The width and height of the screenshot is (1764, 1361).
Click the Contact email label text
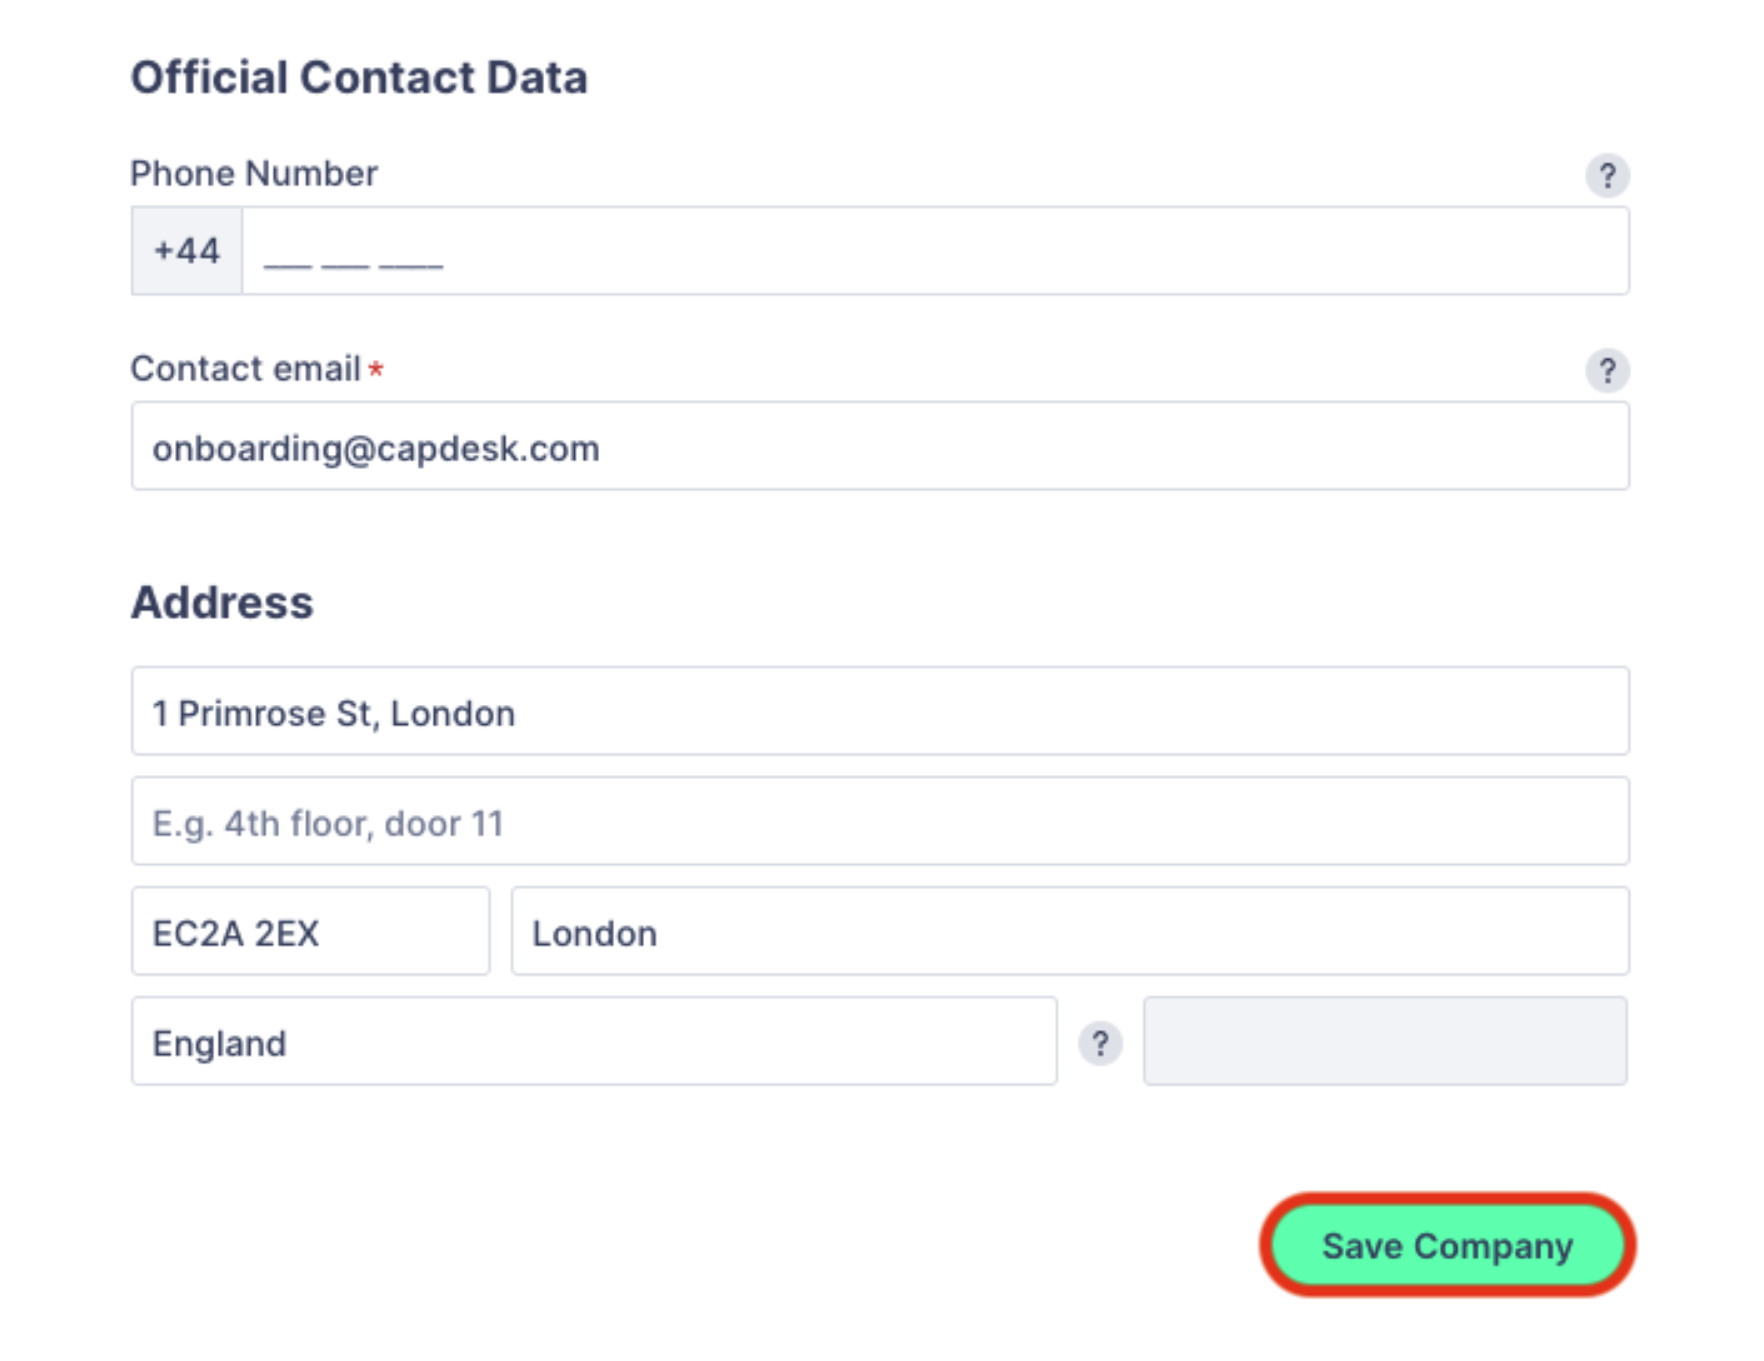(246, 369)
